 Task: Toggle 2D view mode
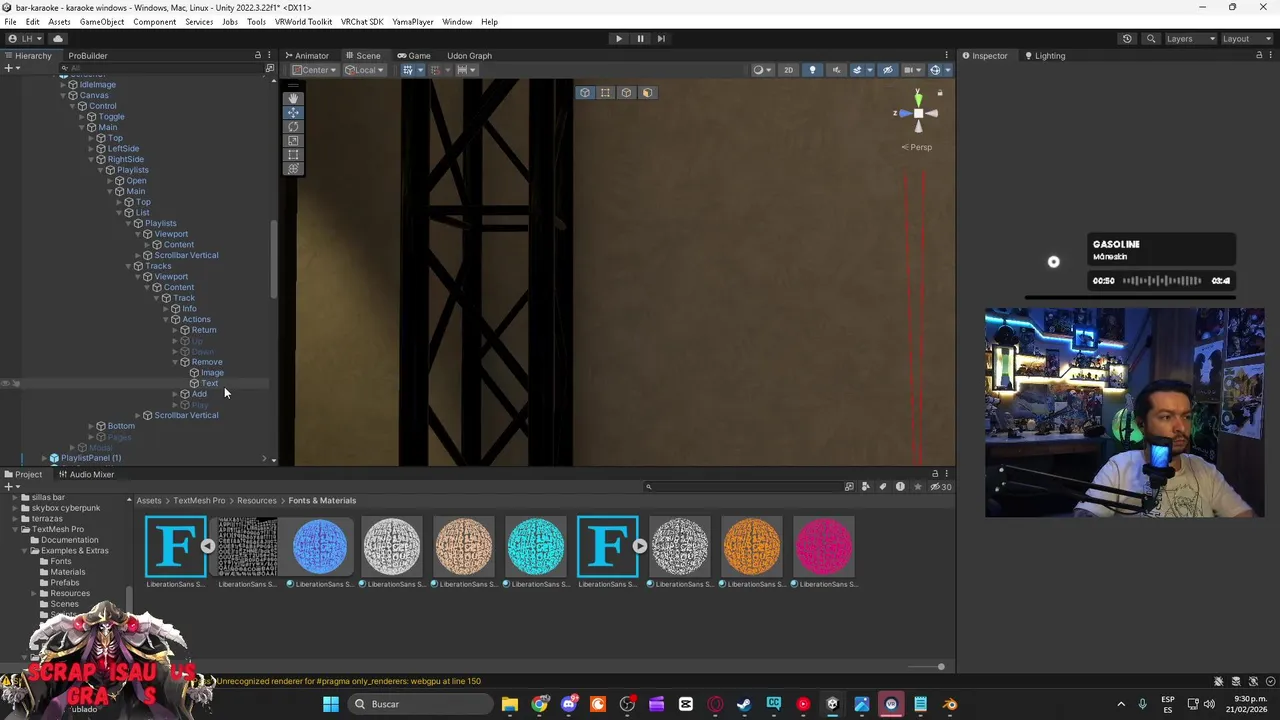(x=788, y=70)
